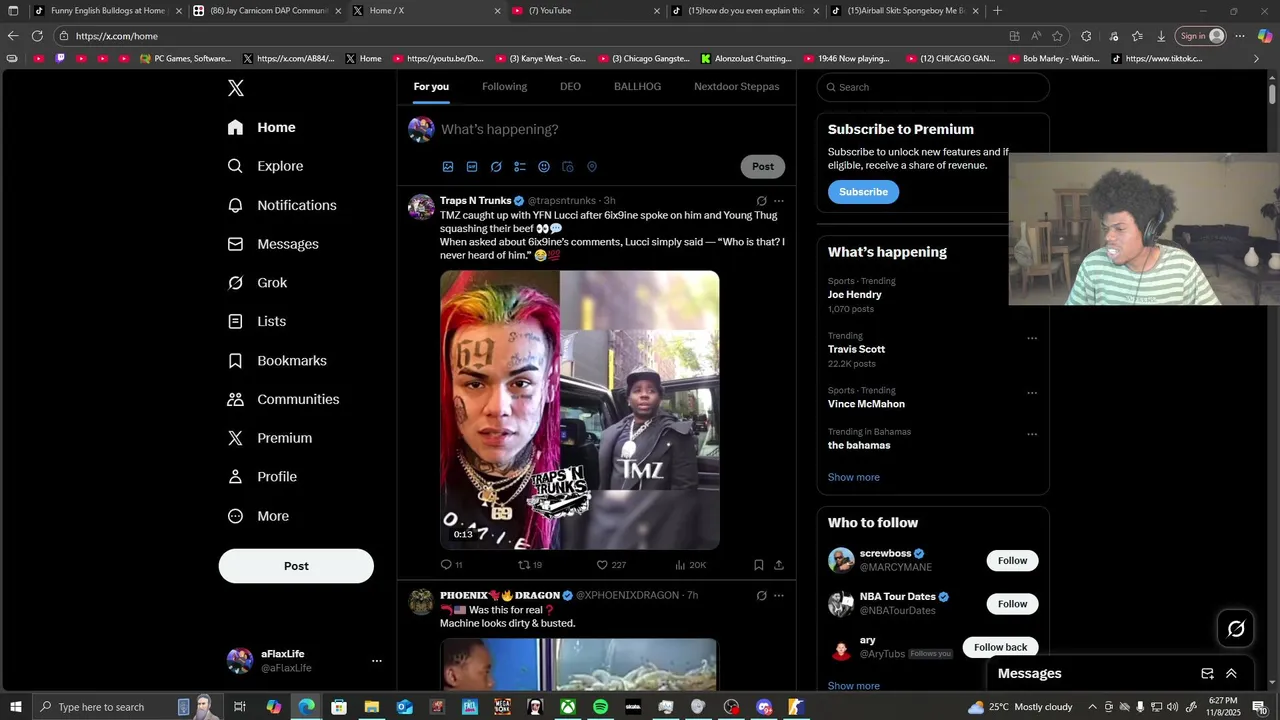Follow screwboss
Viewport: 1280px width, 720px height.
coord(1012,561)
